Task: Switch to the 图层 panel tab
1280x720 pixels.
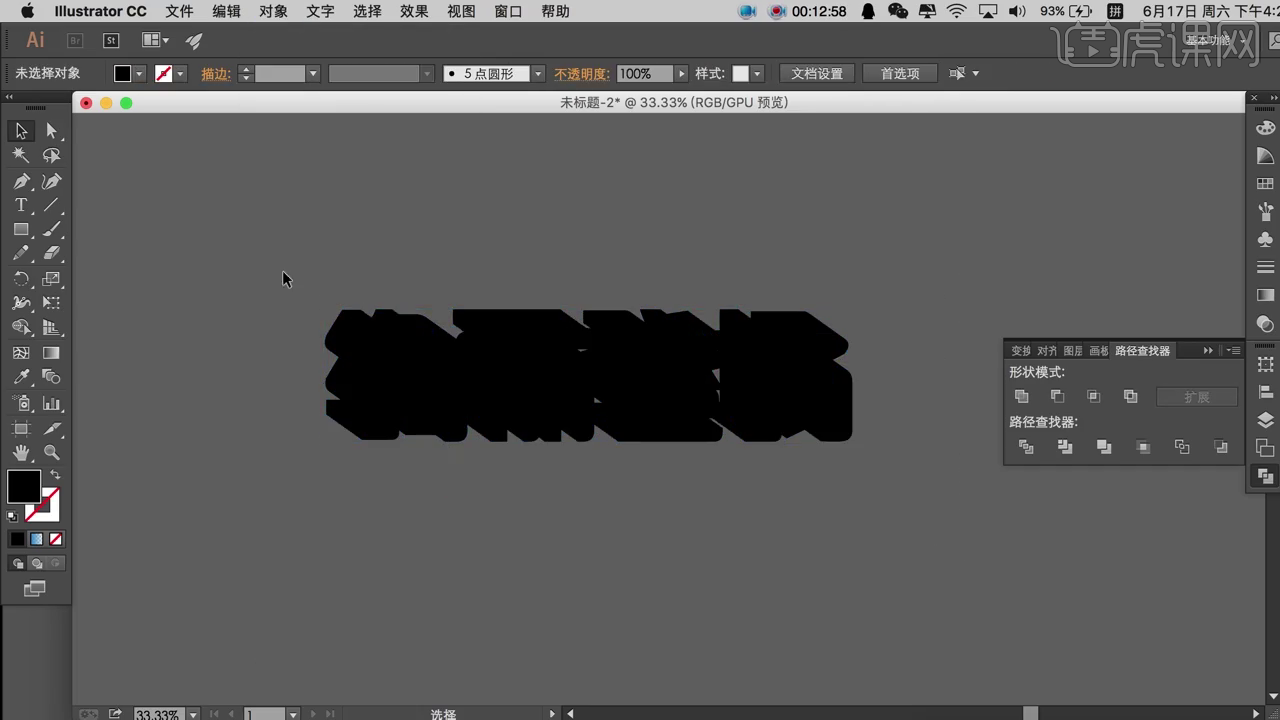Action: [1073, 351]
